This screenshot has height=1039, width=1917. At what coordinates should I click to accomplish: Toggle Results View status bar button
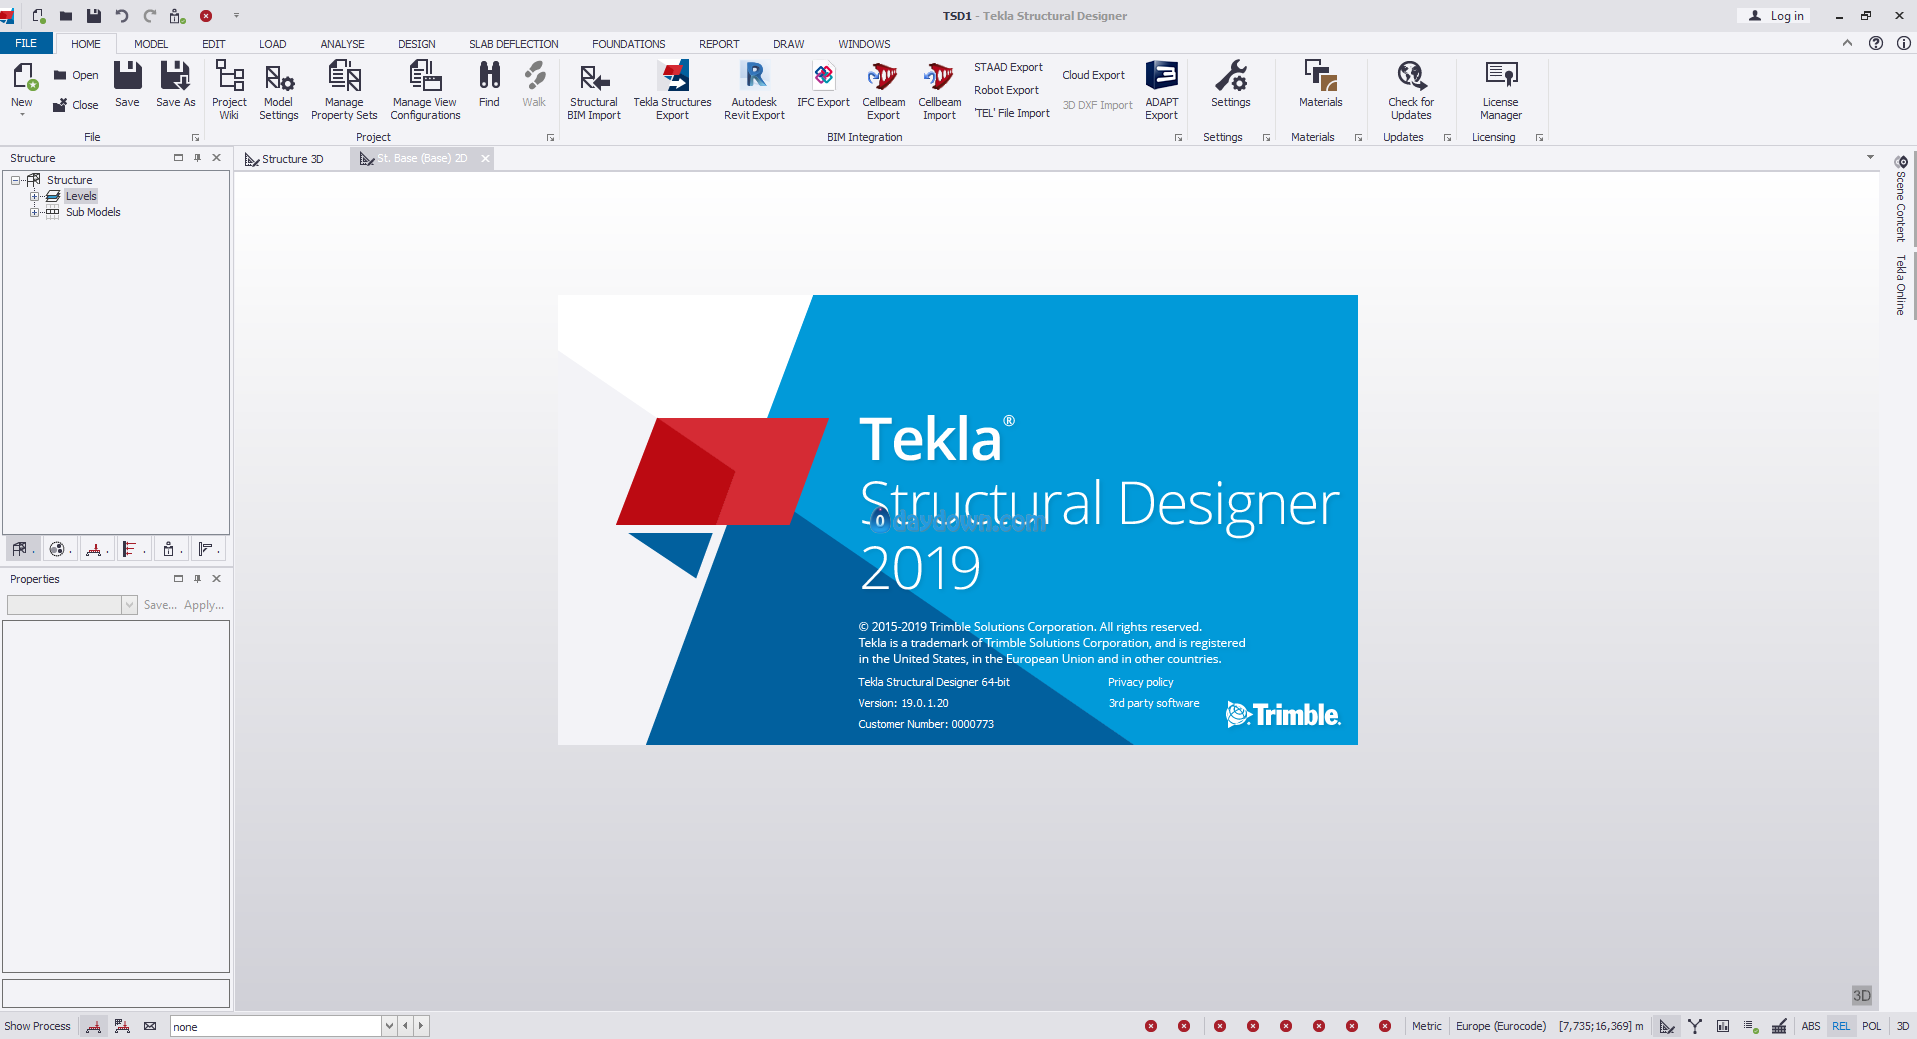click(x=1723, y=1026)
